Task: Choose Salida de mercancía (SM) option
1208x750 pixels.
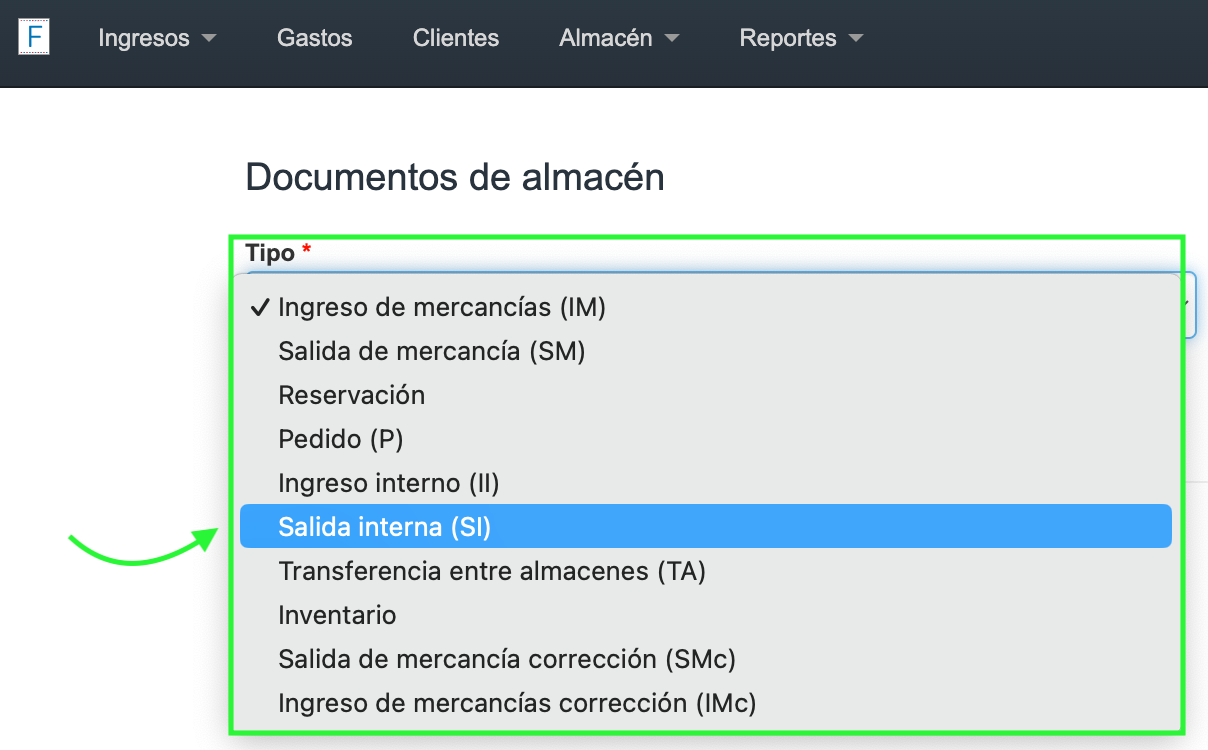Action: tap(432, 351)
